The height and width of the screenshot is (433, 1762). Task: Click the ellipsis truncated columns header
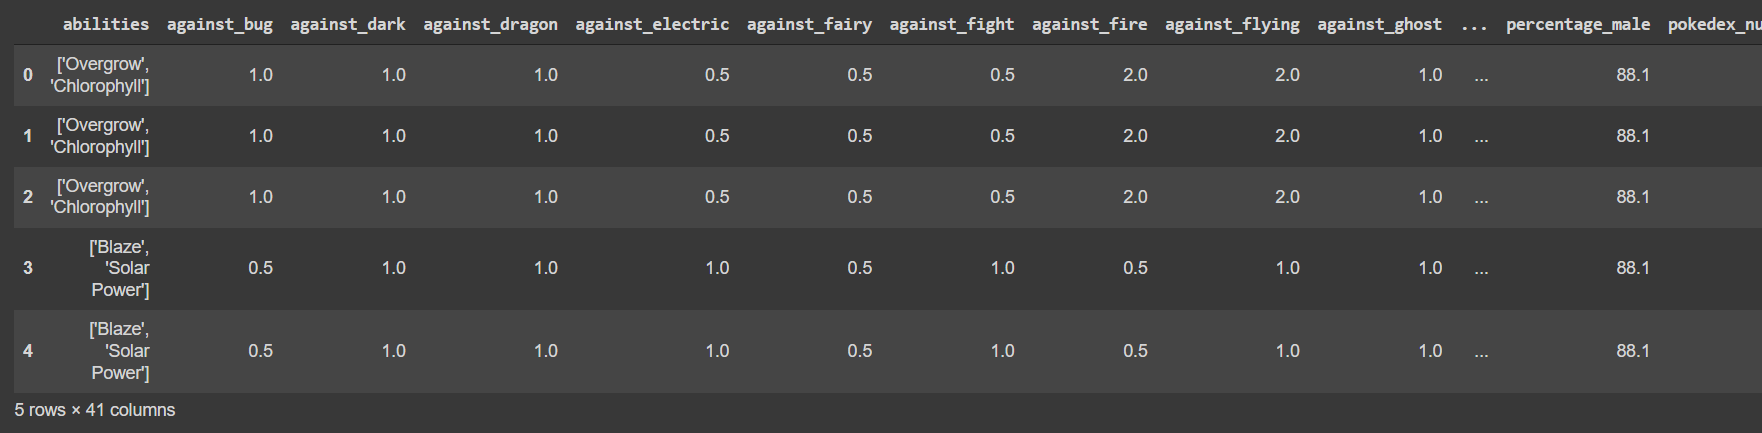(1474, 24)
